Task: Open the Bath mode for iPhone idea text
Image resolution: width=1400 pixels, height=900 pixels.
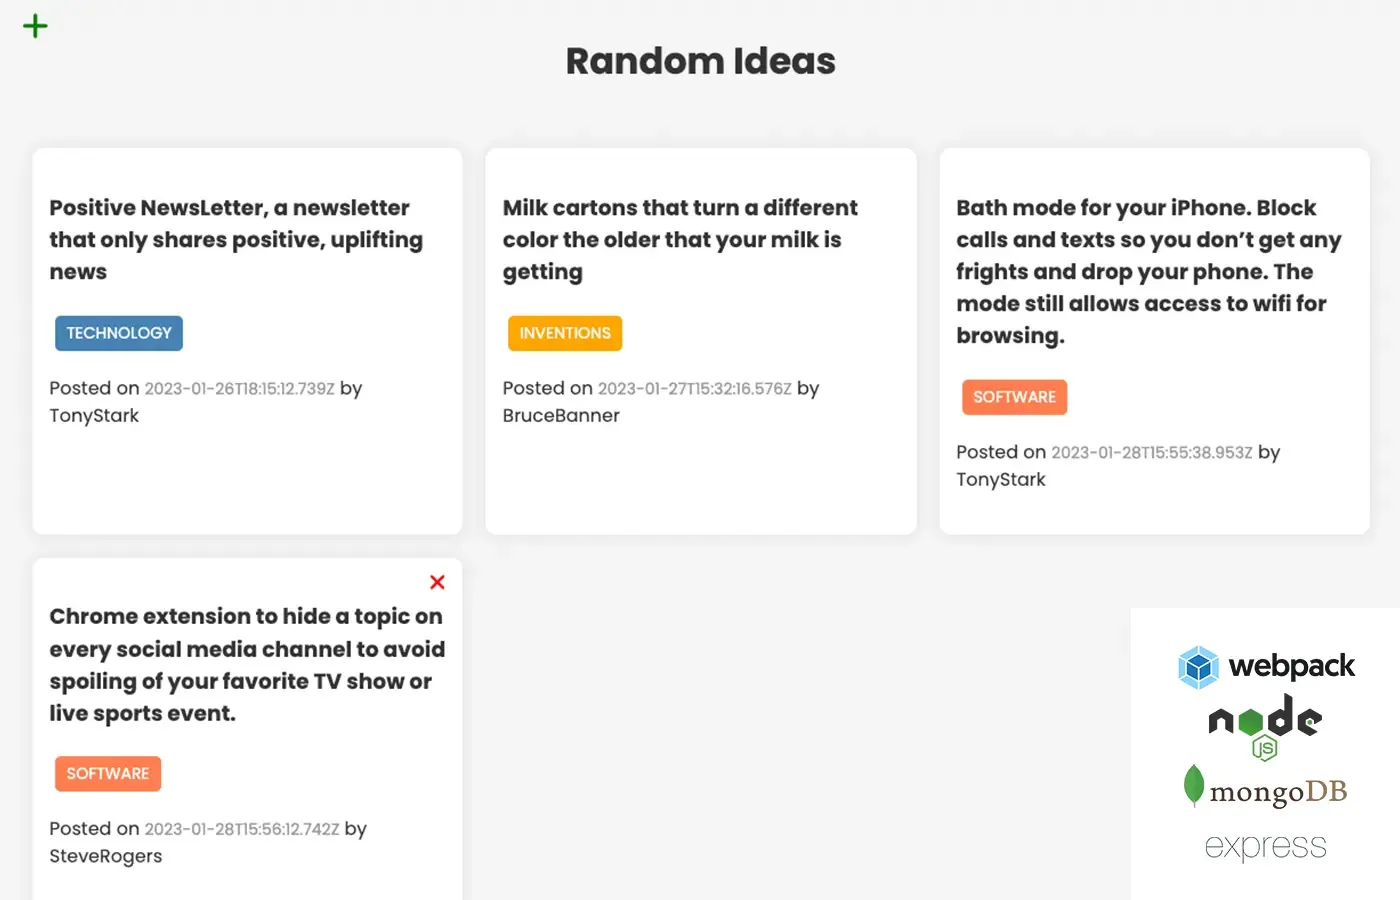Action: coord(1149,272)
